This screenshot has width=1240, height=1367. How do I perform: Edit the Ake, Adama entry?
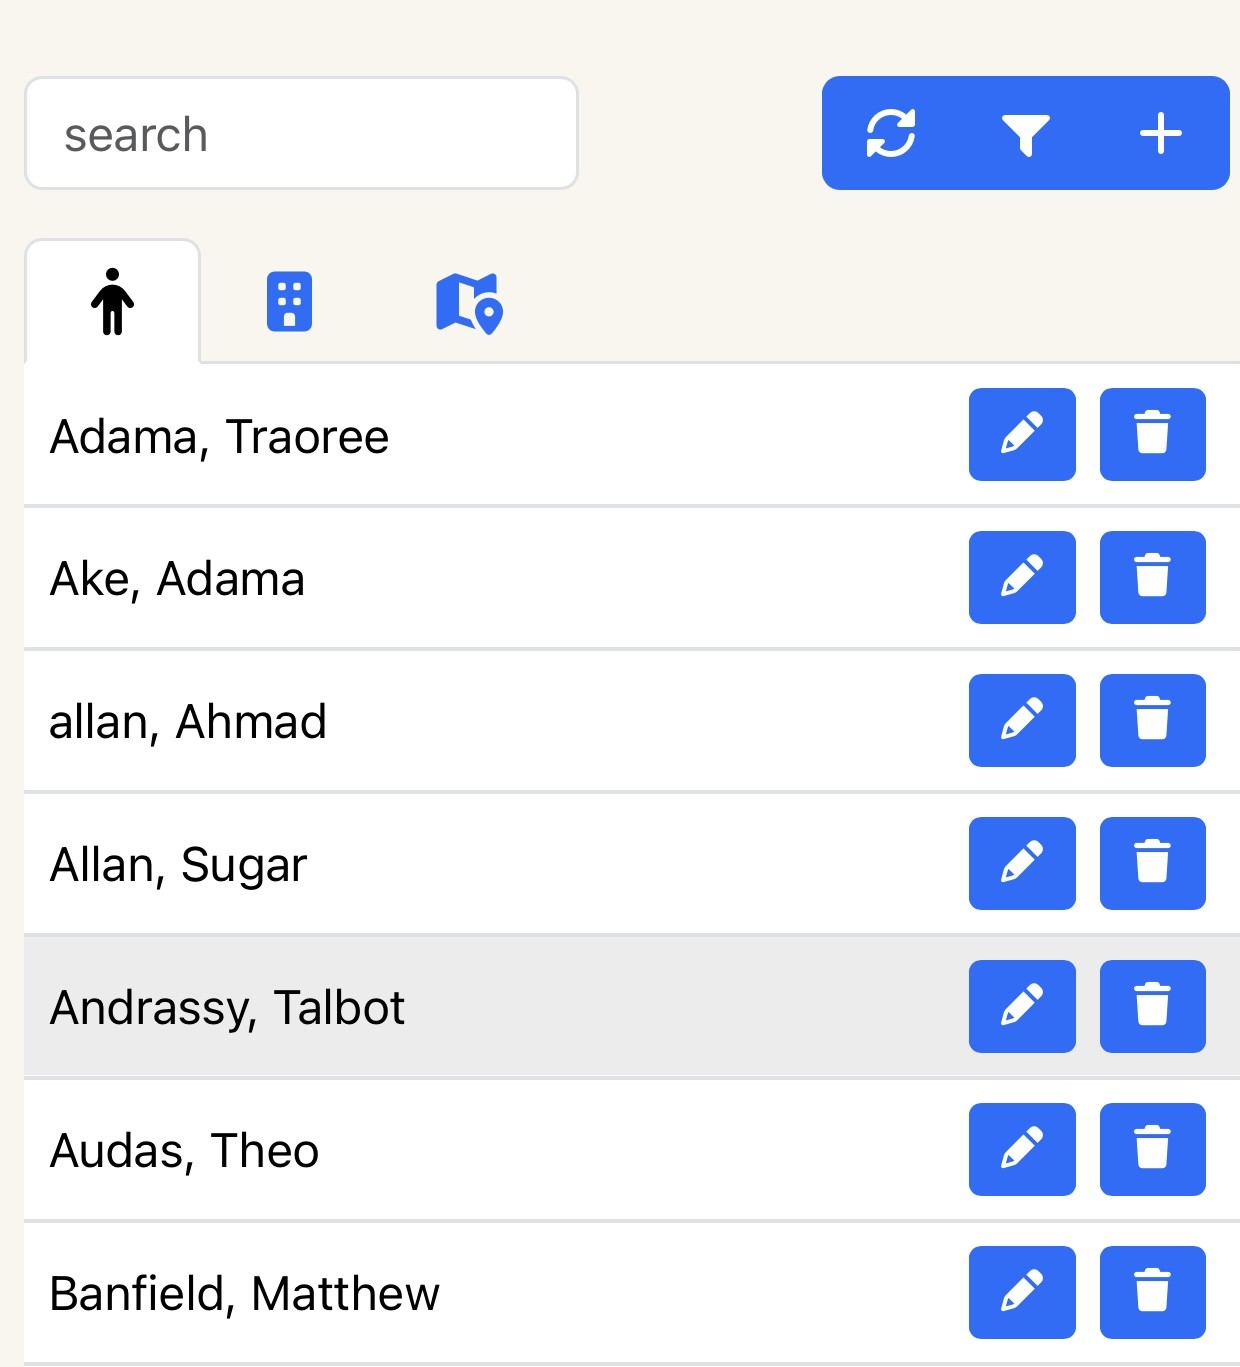[x=1022, y=577]
